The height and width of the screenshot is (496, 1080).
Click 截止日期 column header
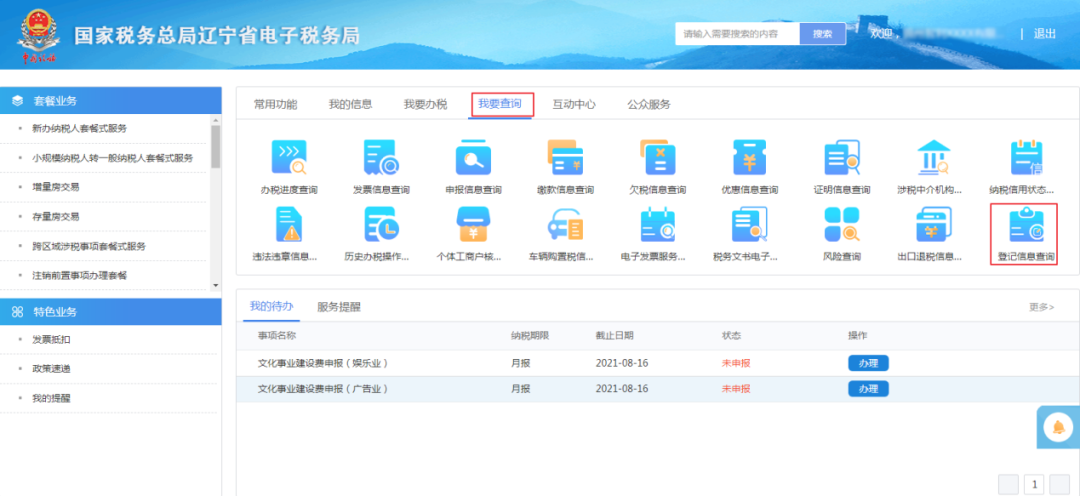614,336
